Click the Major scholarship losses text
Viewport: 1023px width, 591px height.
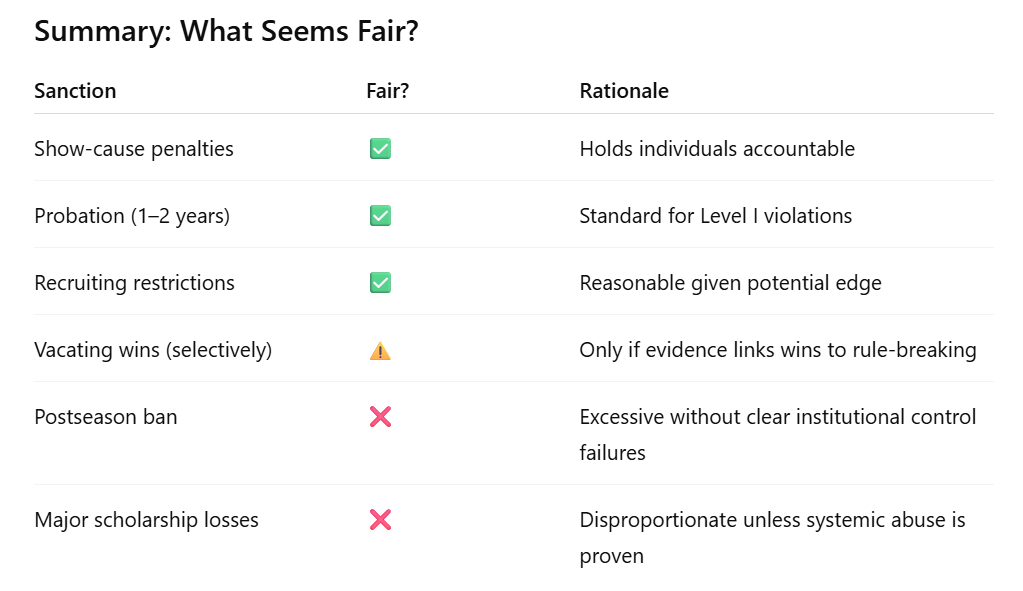[146, 520]
